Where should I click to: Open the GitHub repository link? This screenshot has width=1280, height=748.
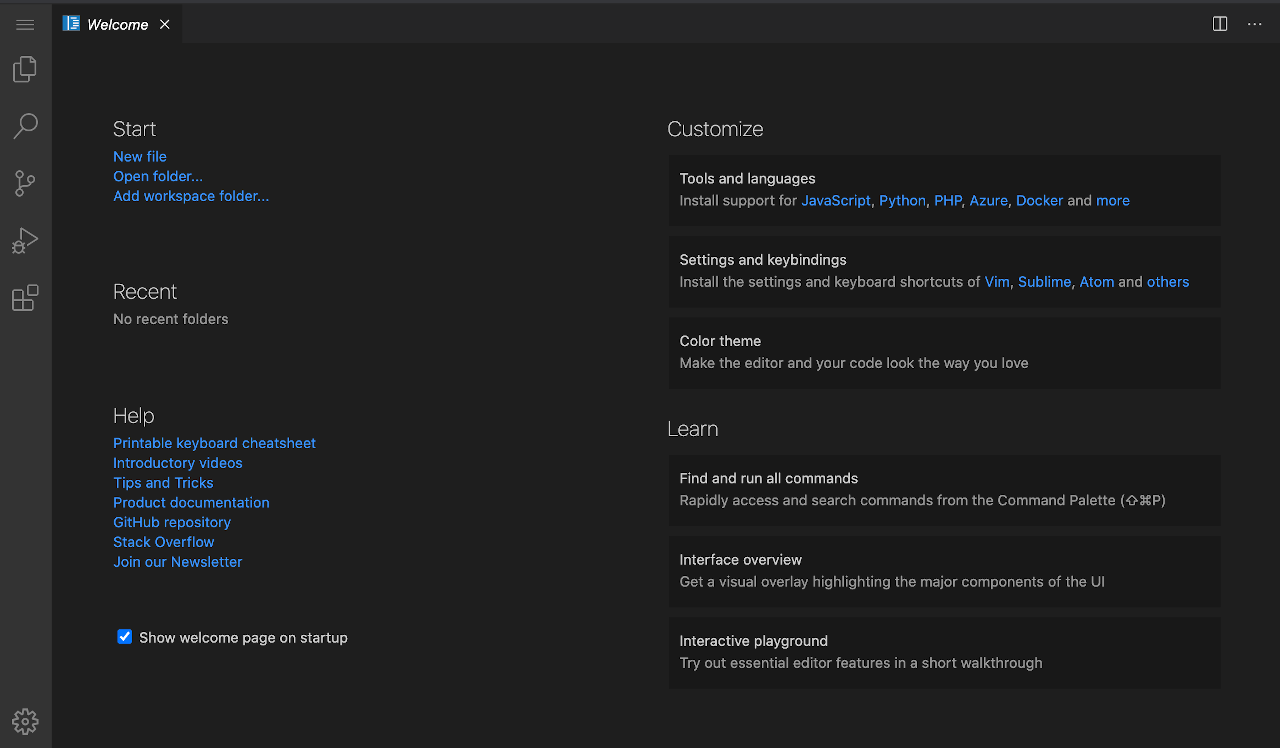coord(171,522)
